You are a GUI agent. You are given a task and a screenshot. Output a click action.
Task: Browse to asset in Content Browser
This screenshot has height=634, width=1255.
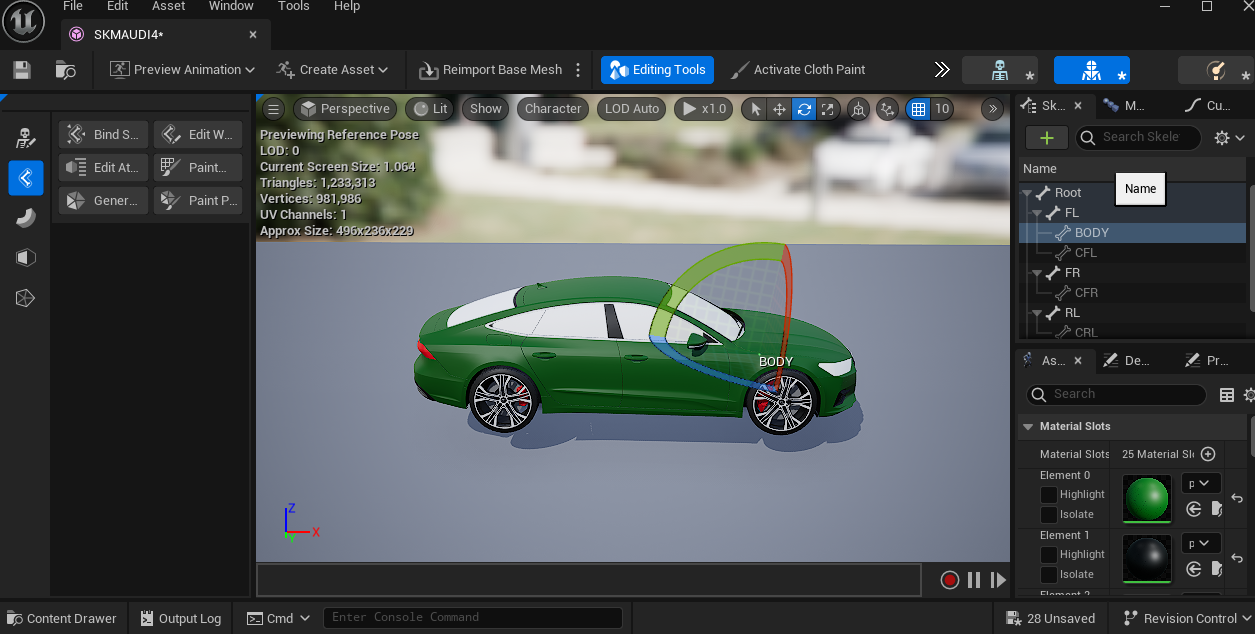point(66,70)
